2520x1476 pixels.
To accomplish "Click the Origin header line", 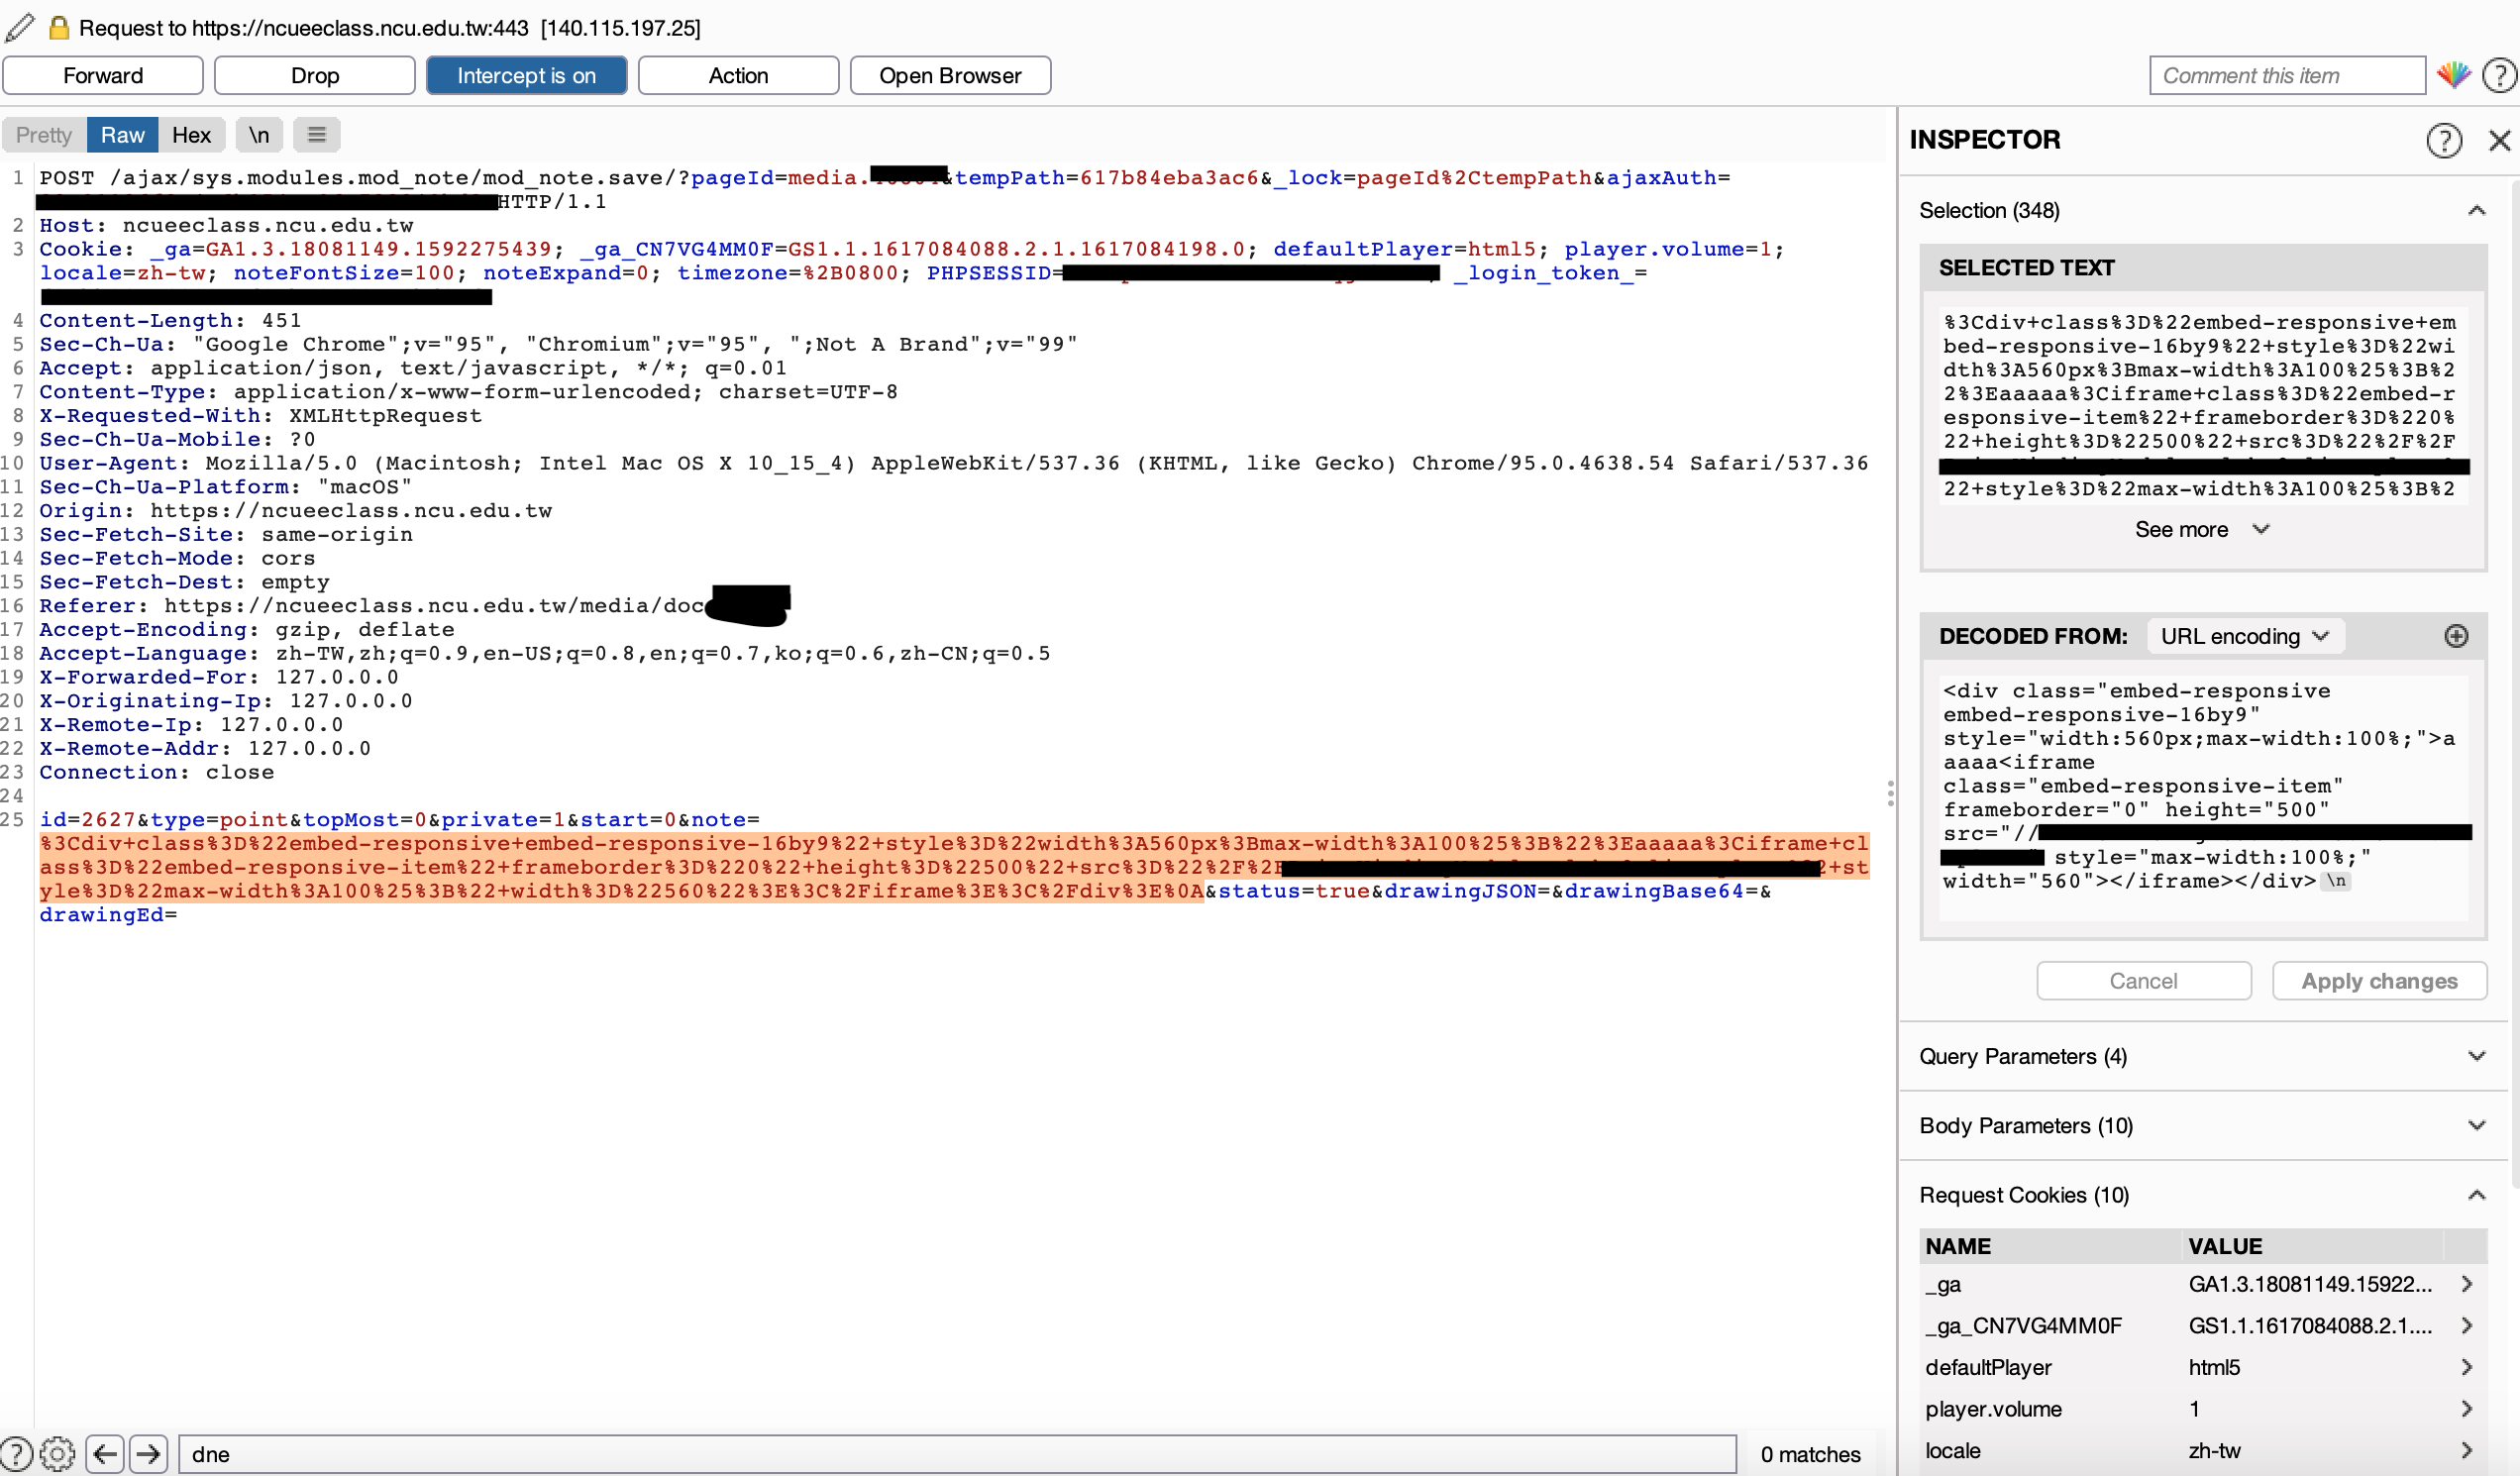I will pyautogui.click(x=295, y=510).
